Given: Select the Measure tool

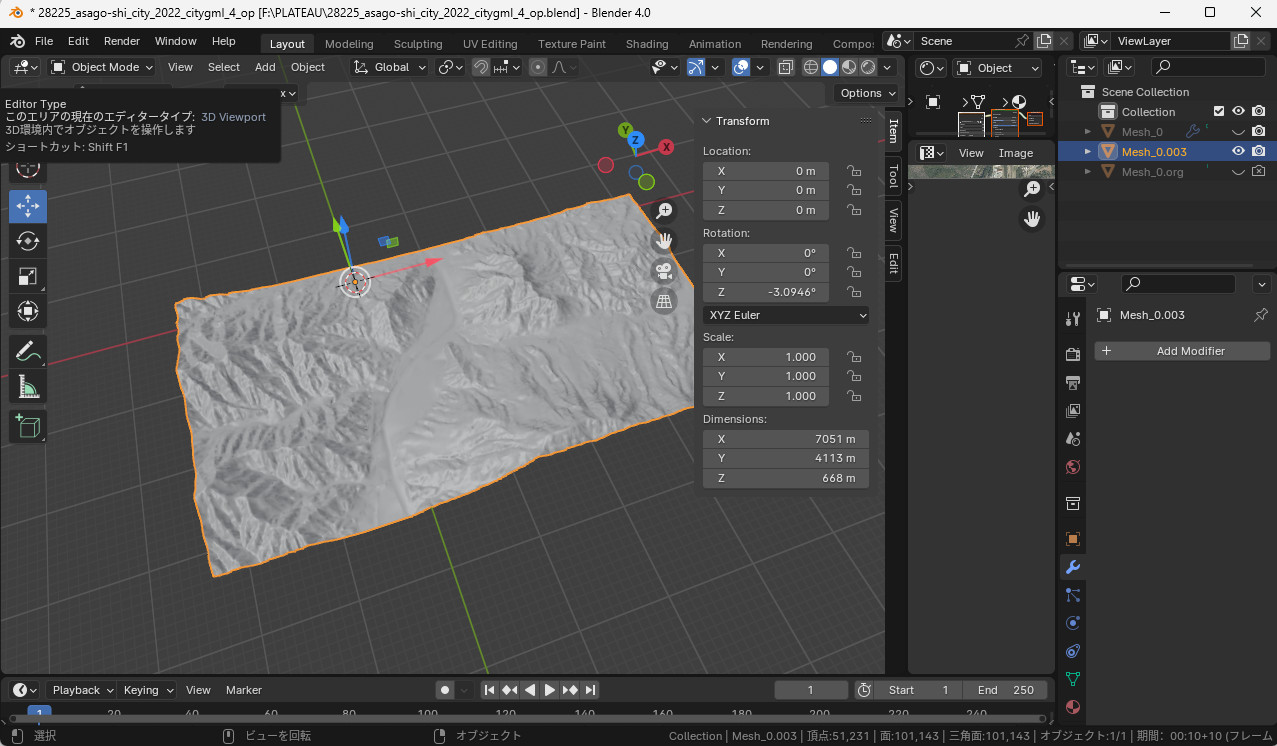Looking at the screenshot, I should (x=28, y=388).
